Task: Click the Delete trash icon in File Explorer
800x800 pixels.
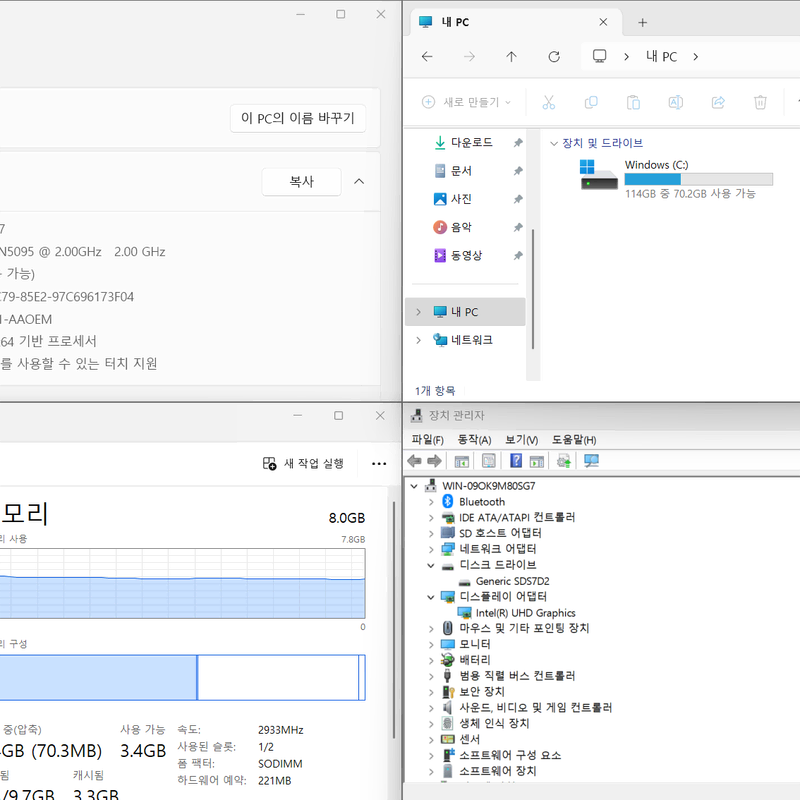Action: click(x=760, y=103)
